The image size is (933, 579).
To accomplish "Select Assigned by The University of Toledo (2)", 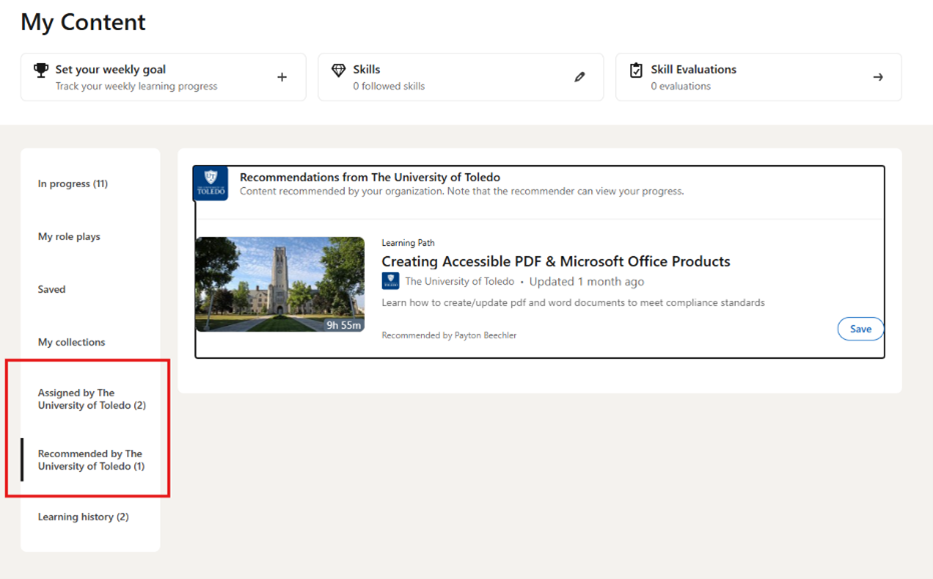I will [92, 399].
